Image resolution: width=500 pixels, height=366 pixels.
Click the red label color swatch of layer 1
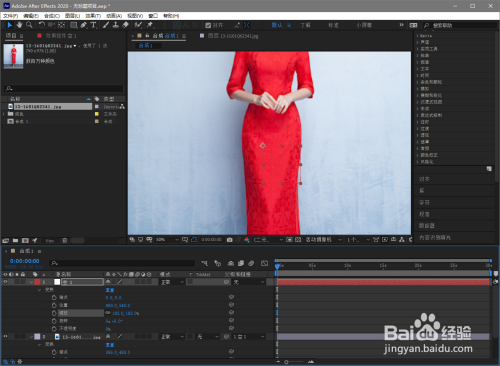click(37, 282)
